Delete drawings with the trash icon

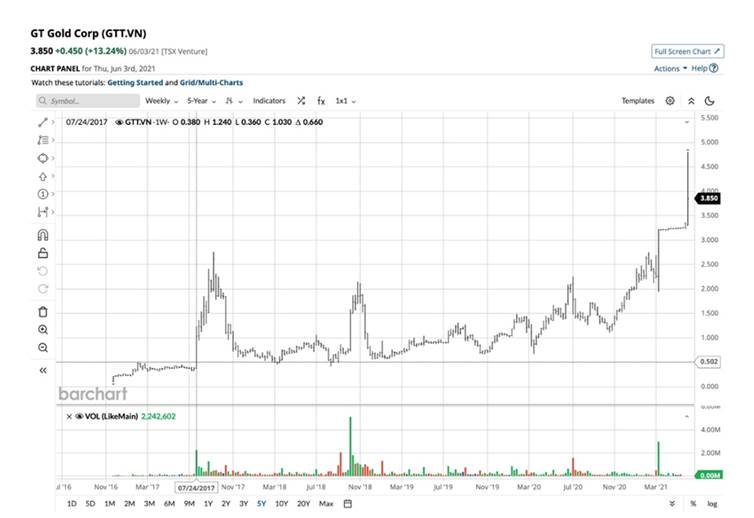[42, 311]
